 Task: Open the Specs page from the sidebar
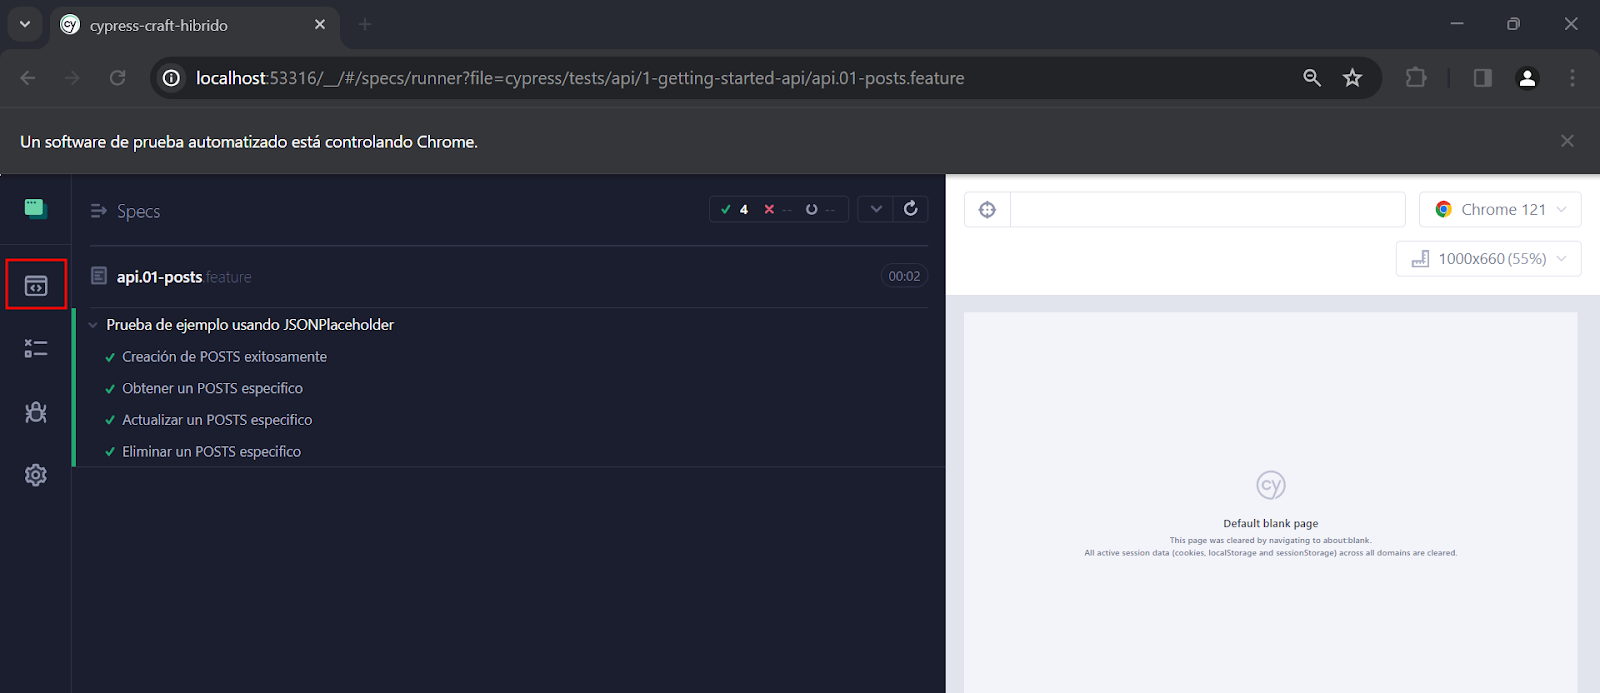pyautogui.click(x=36, y=286)
